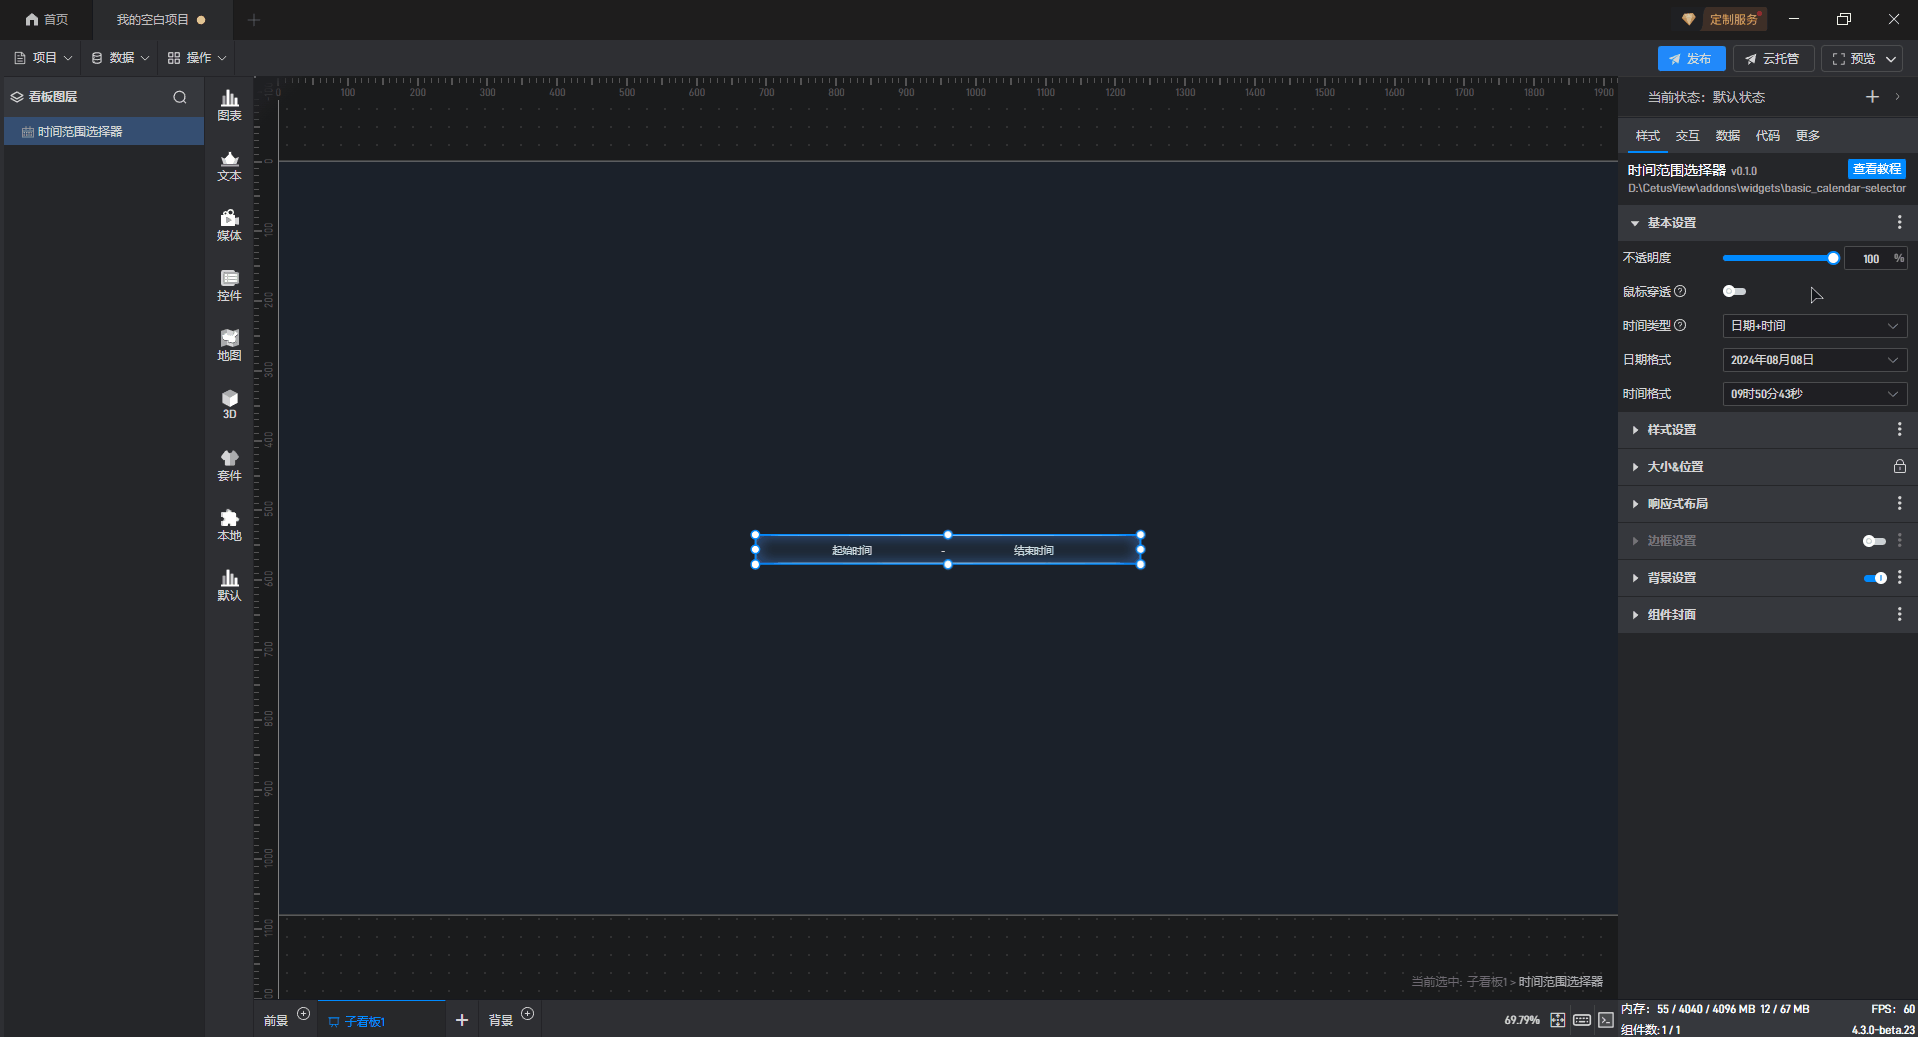Add a foreground layer with 前景 plus icon

(x=303, y=1014)
